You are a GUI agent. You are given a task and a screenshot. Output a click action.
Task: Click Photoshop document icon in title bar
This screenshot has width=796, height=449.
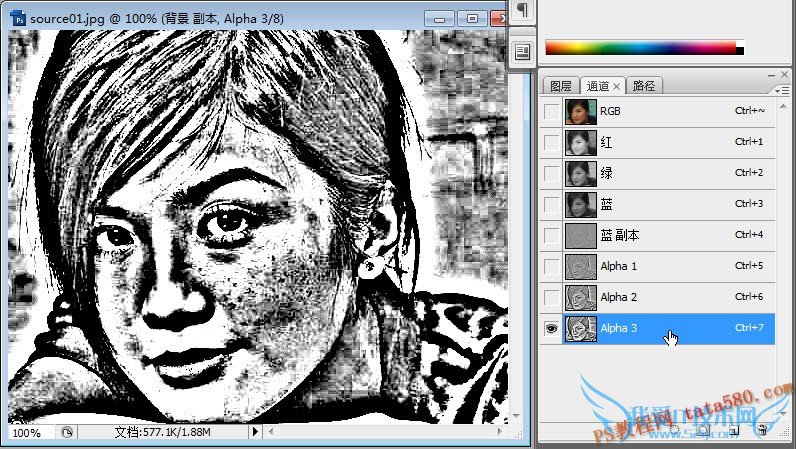coord(18,19)
